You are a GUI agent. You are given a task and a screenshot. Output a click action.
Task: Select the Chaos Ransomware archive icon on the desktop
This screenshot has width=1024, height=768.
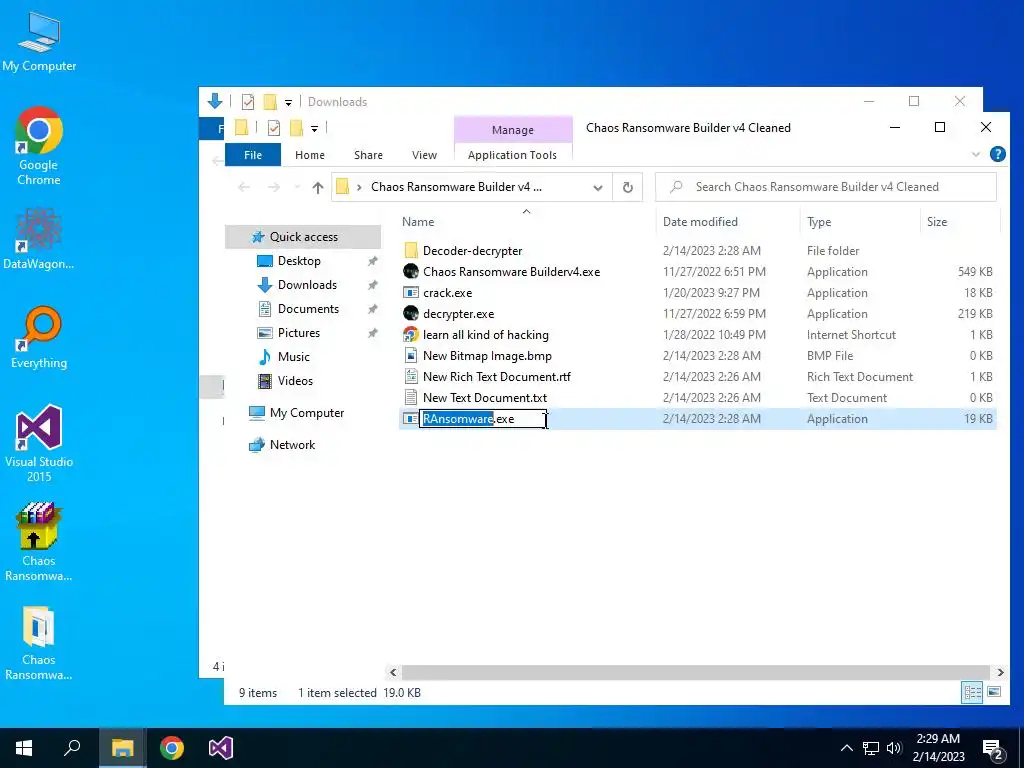point(39,542)
